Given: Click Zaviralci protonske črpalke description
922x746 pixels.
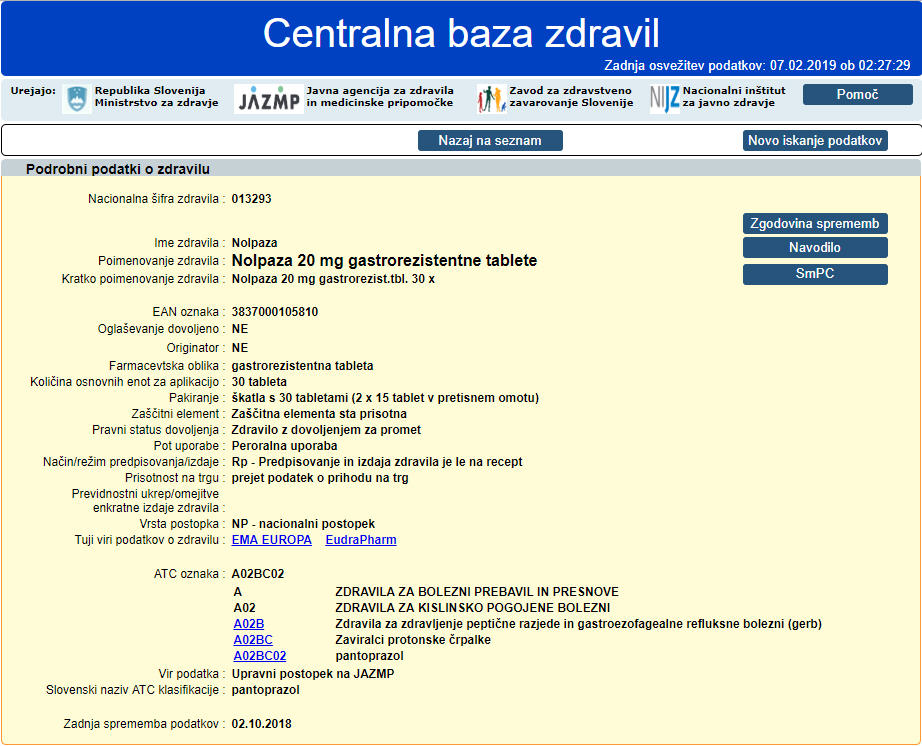Looking at the screenshot, I should tap(413, 640).
